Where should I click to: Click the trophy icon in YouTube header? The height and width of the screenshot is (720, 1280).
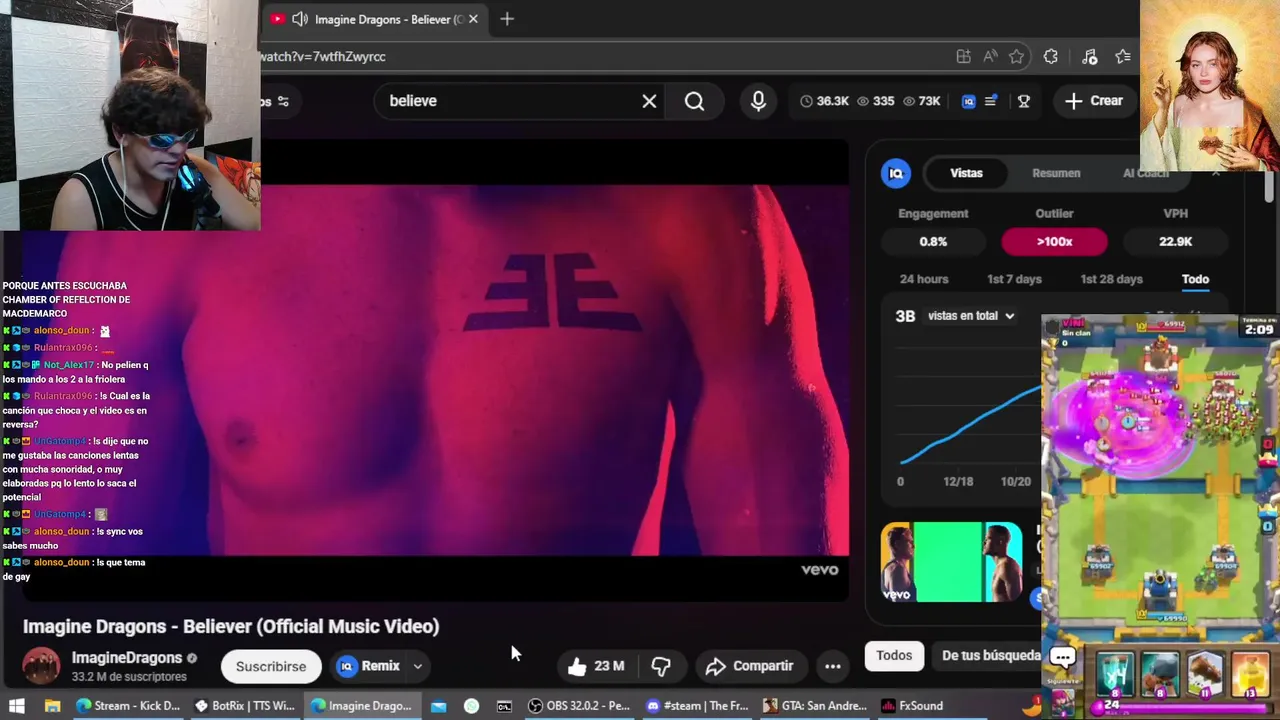point(1023,101)
